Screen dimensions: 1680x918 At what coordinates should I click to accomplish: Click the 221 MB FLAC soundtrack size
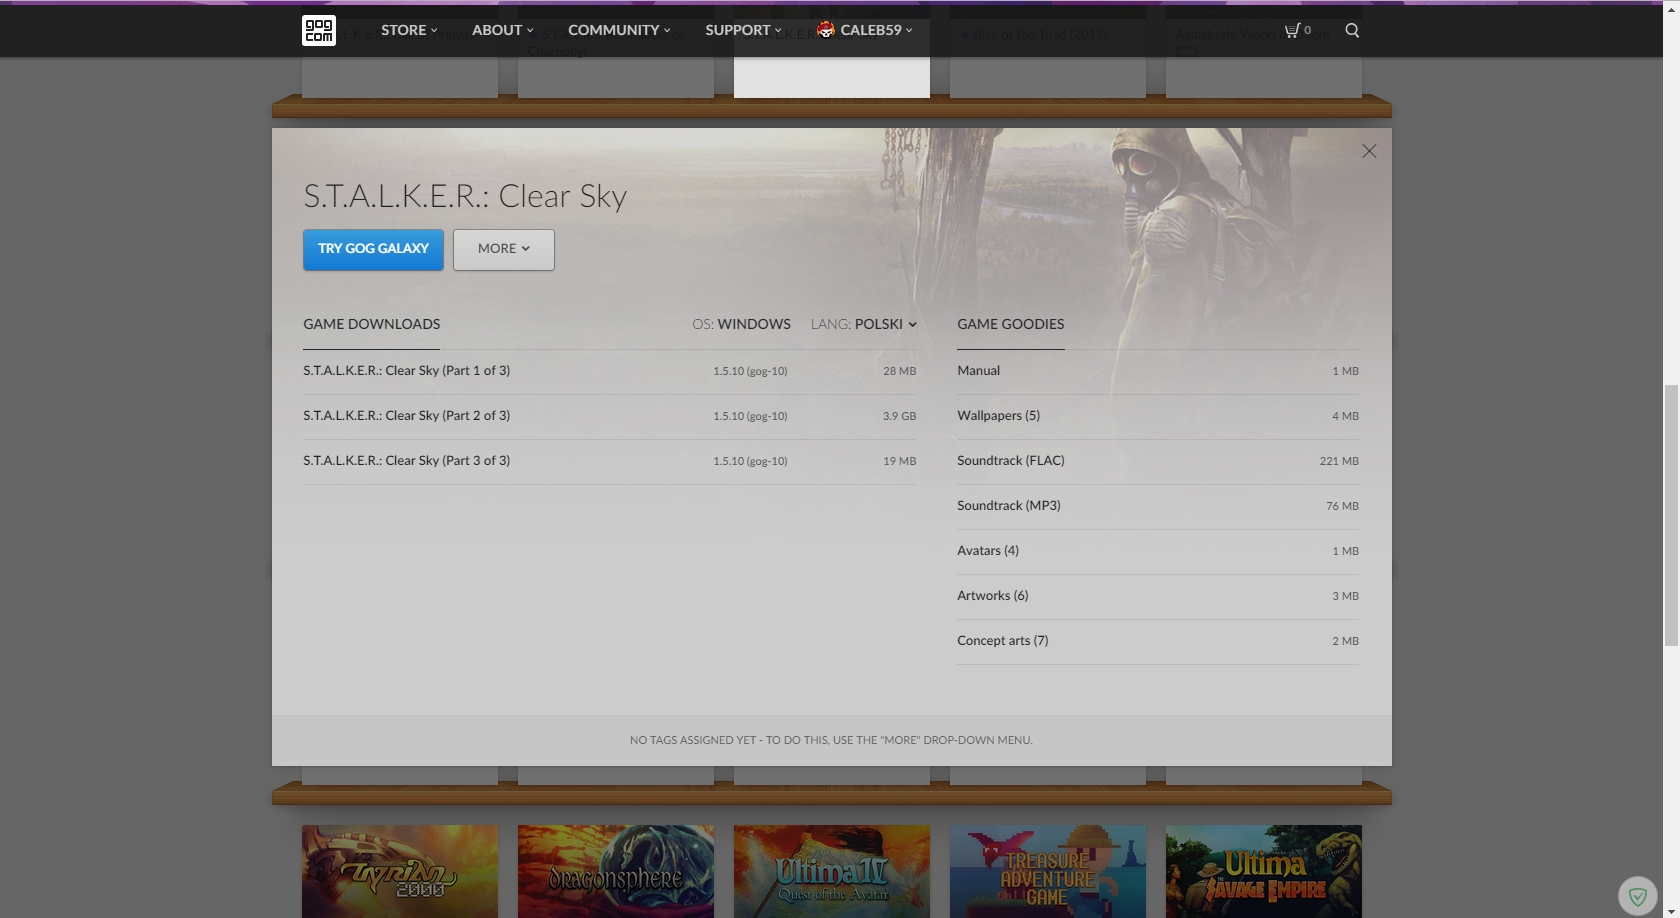click(1339, 461)
